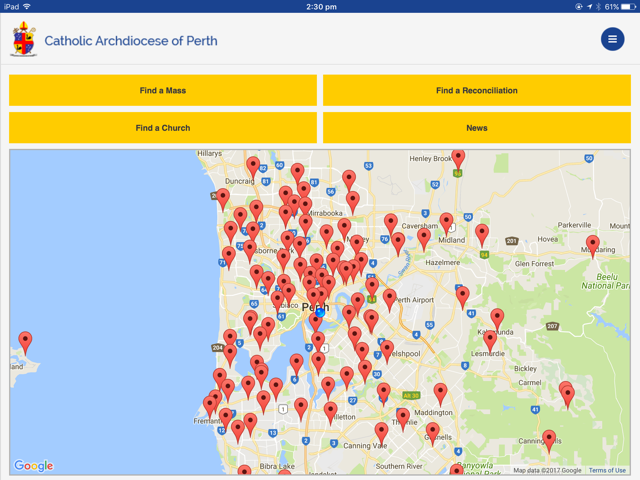Tap the Archdiocese crest logo
640x480 pixels.
point(24,39)
